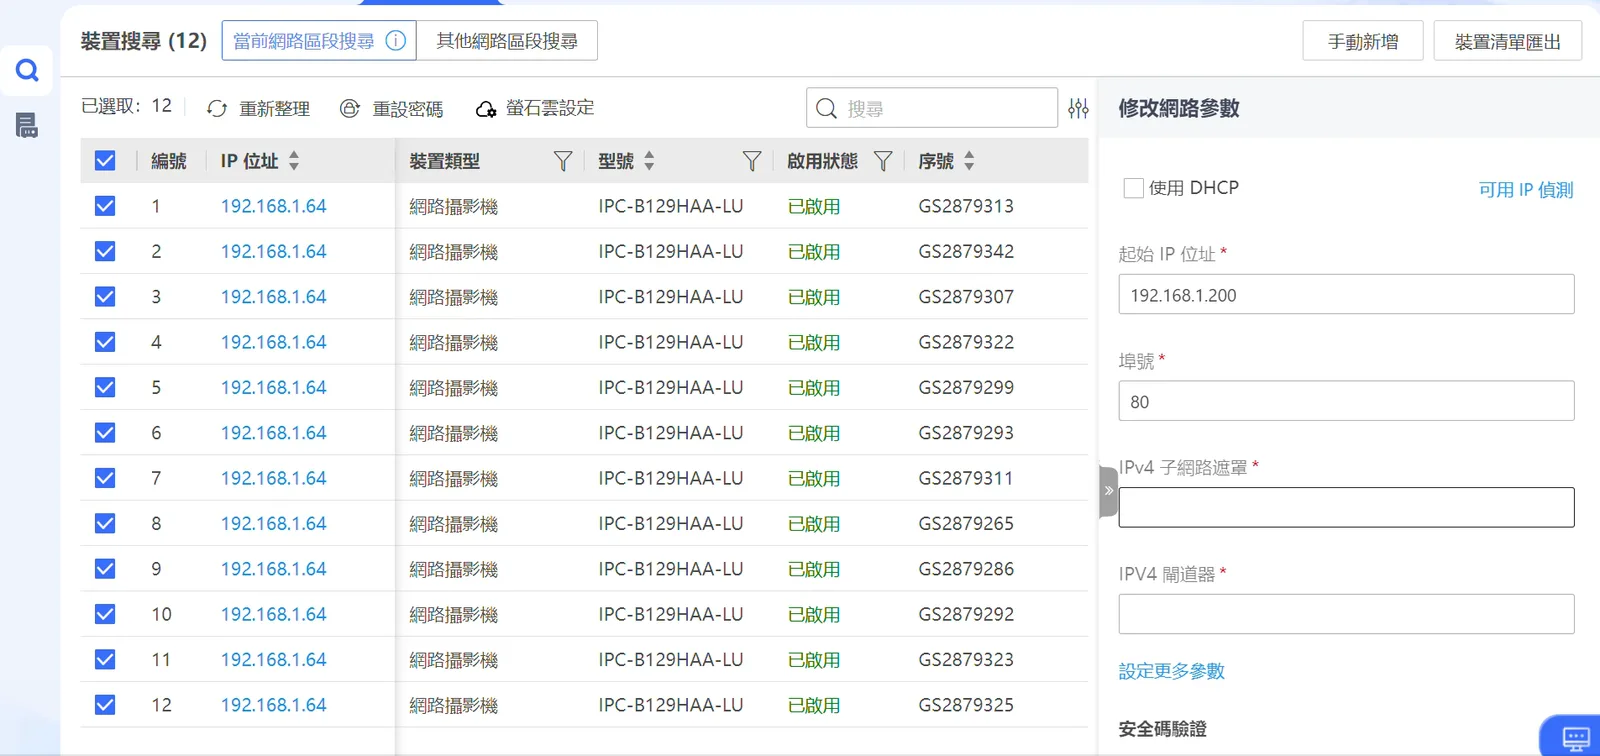The image size is (1600, 756).
Task: Click the 埠號 input field
Action: (x=1346, y=401)
